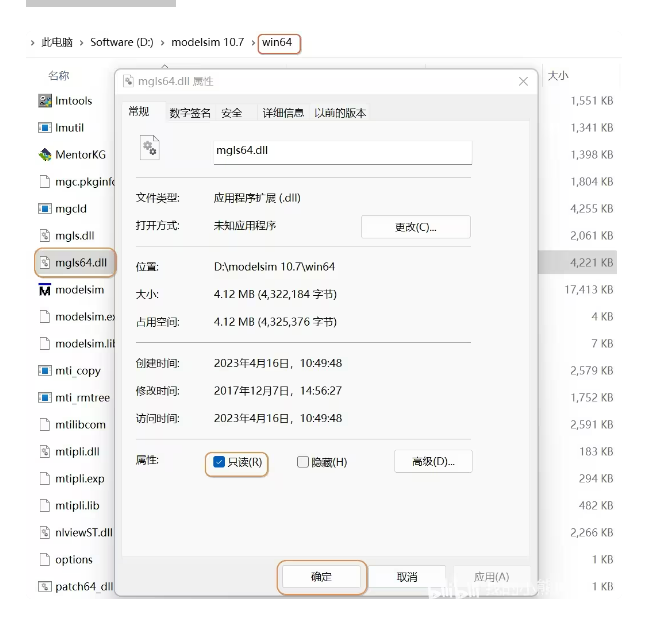The height and width of the screenshot is (620, 656).
Task: Click the 高级(D)... advanced button
Action: click(x=433, y=461)
